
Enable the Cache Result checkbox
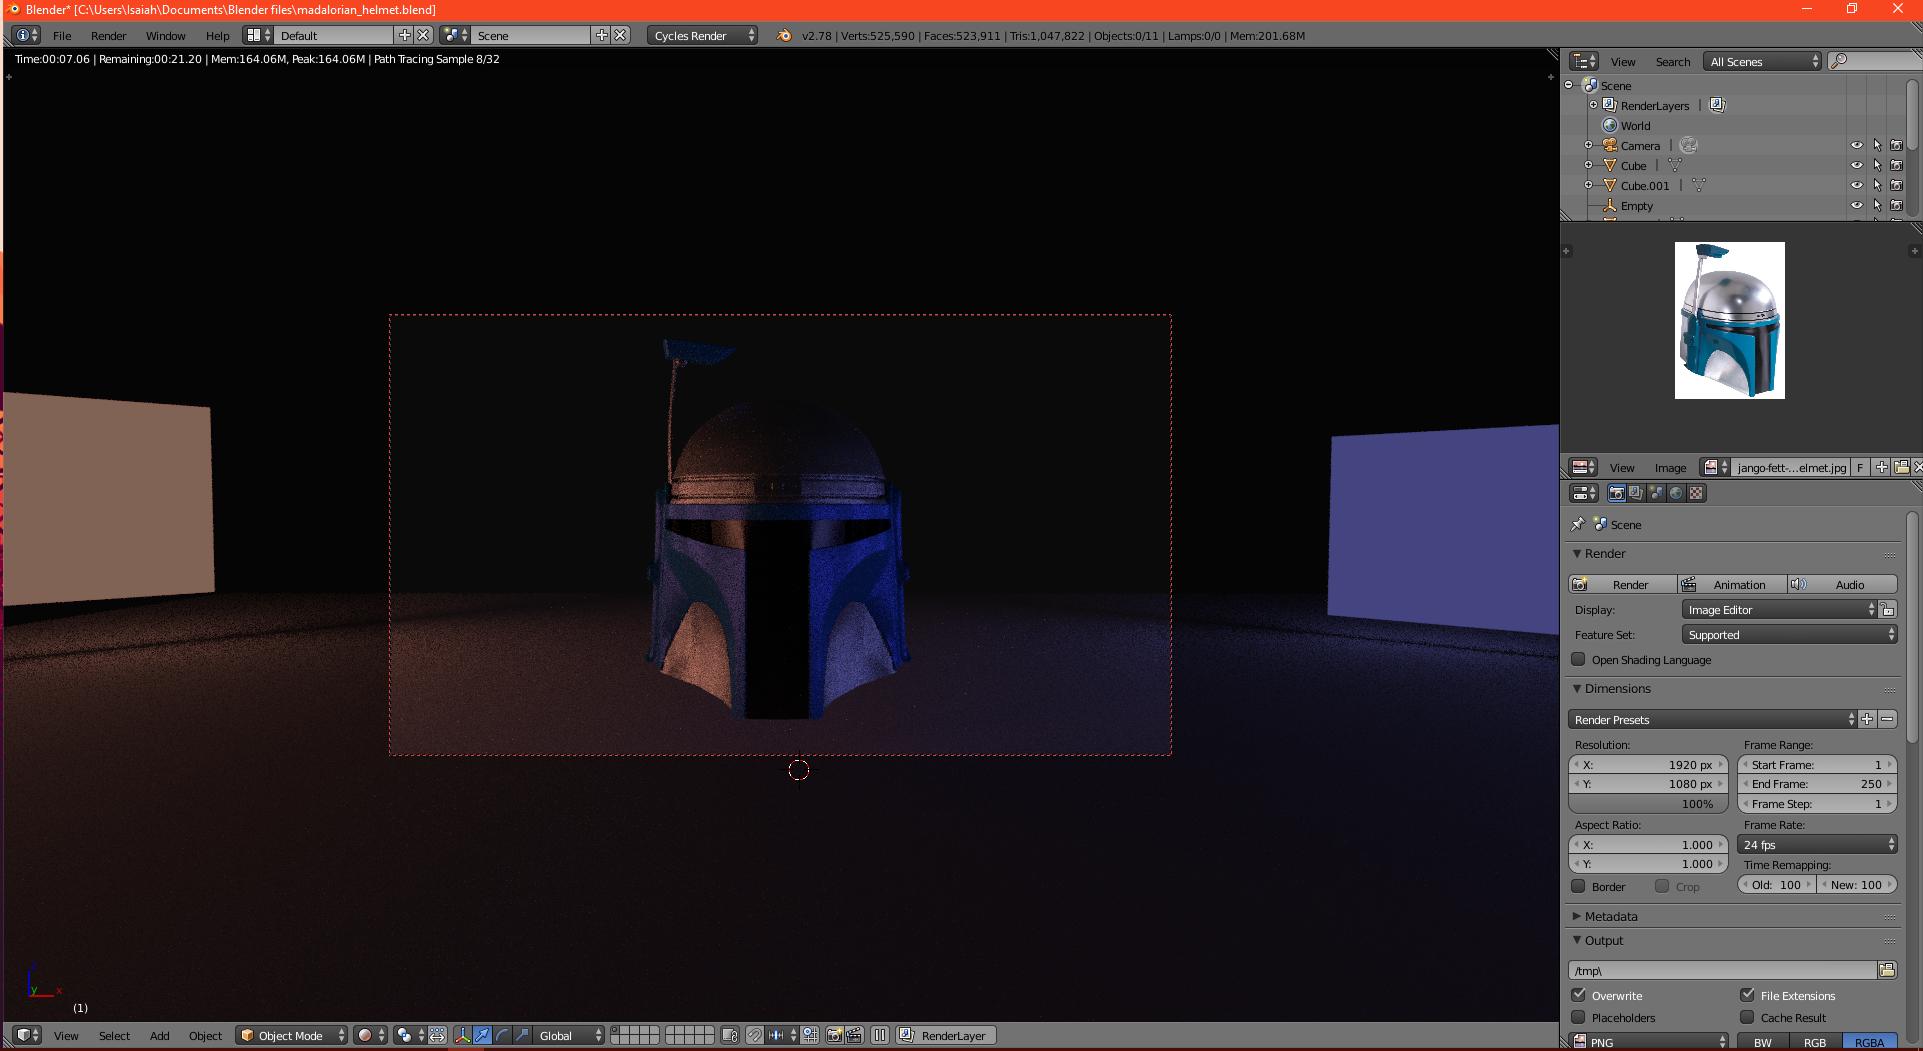[1748, 1017]
